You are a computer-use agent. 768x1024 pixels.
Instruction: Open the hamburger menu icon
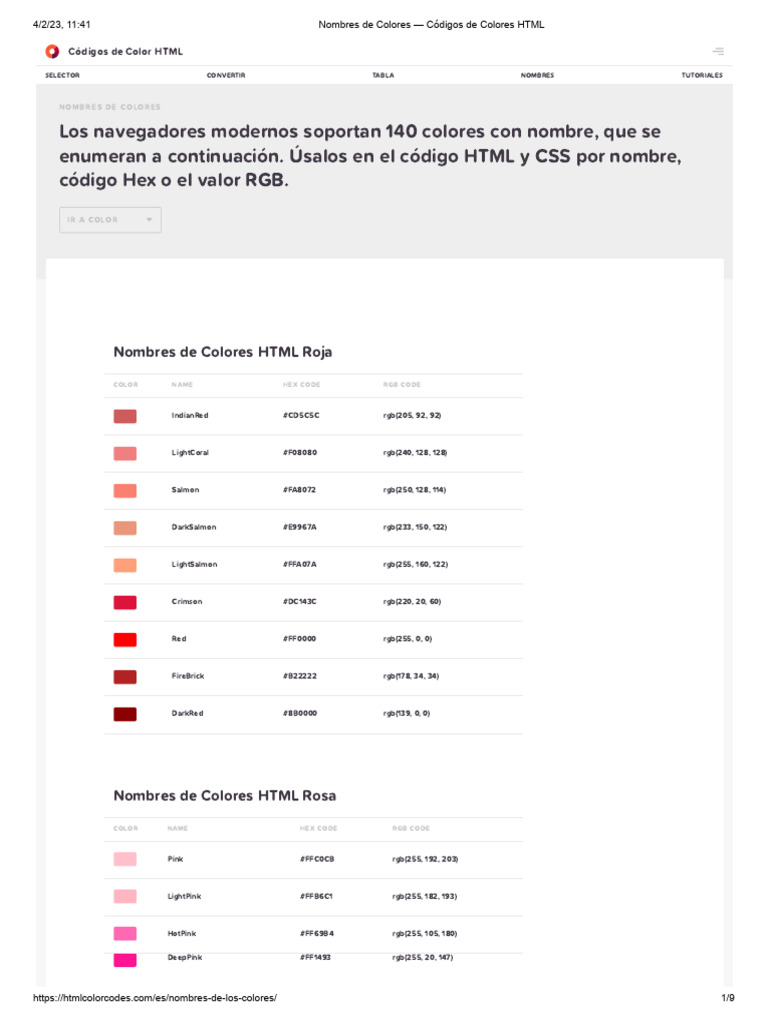pyautogui.click(x=718, y=51)
